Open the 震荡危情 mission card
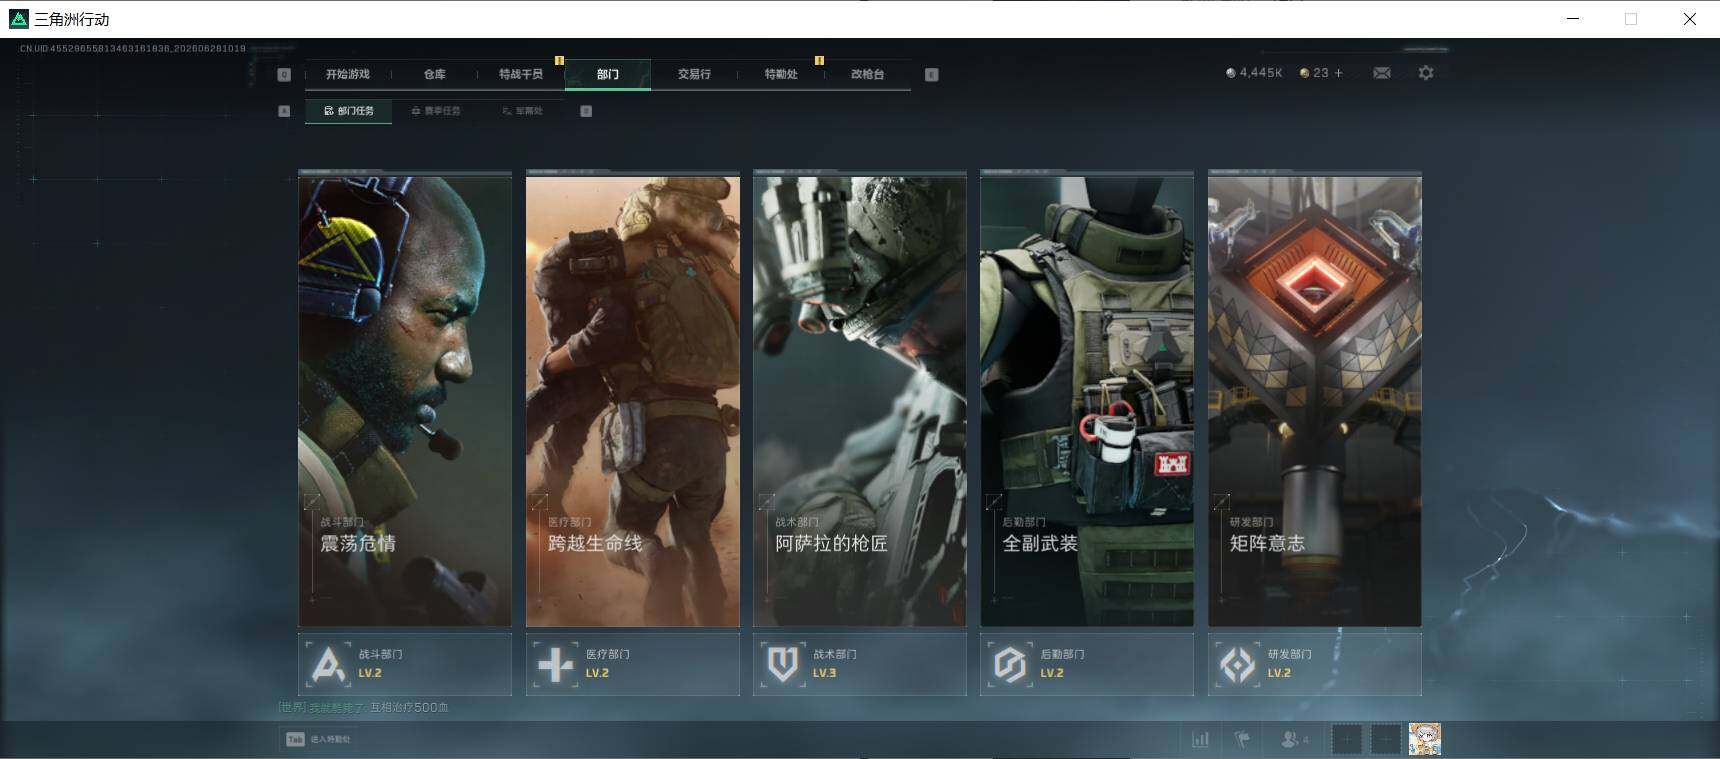 405,400
